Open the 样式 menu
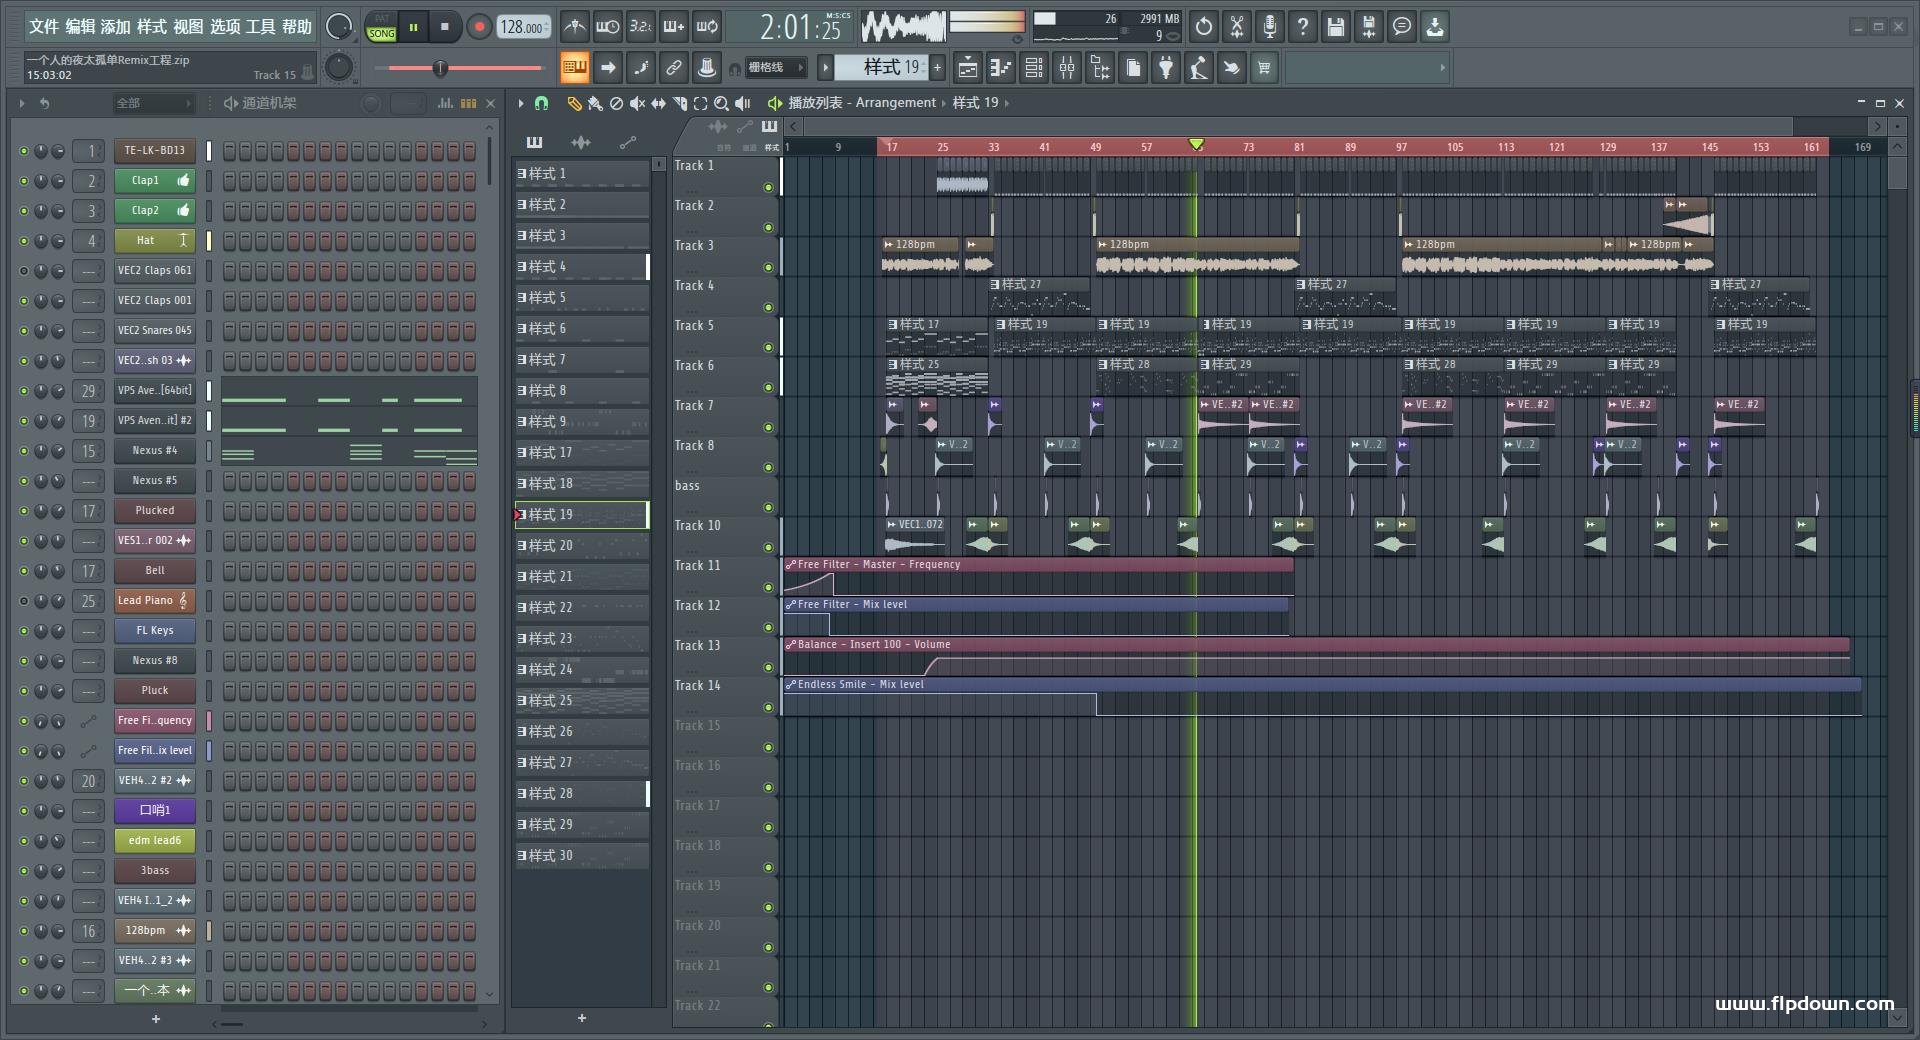 [x=152, y=27]
